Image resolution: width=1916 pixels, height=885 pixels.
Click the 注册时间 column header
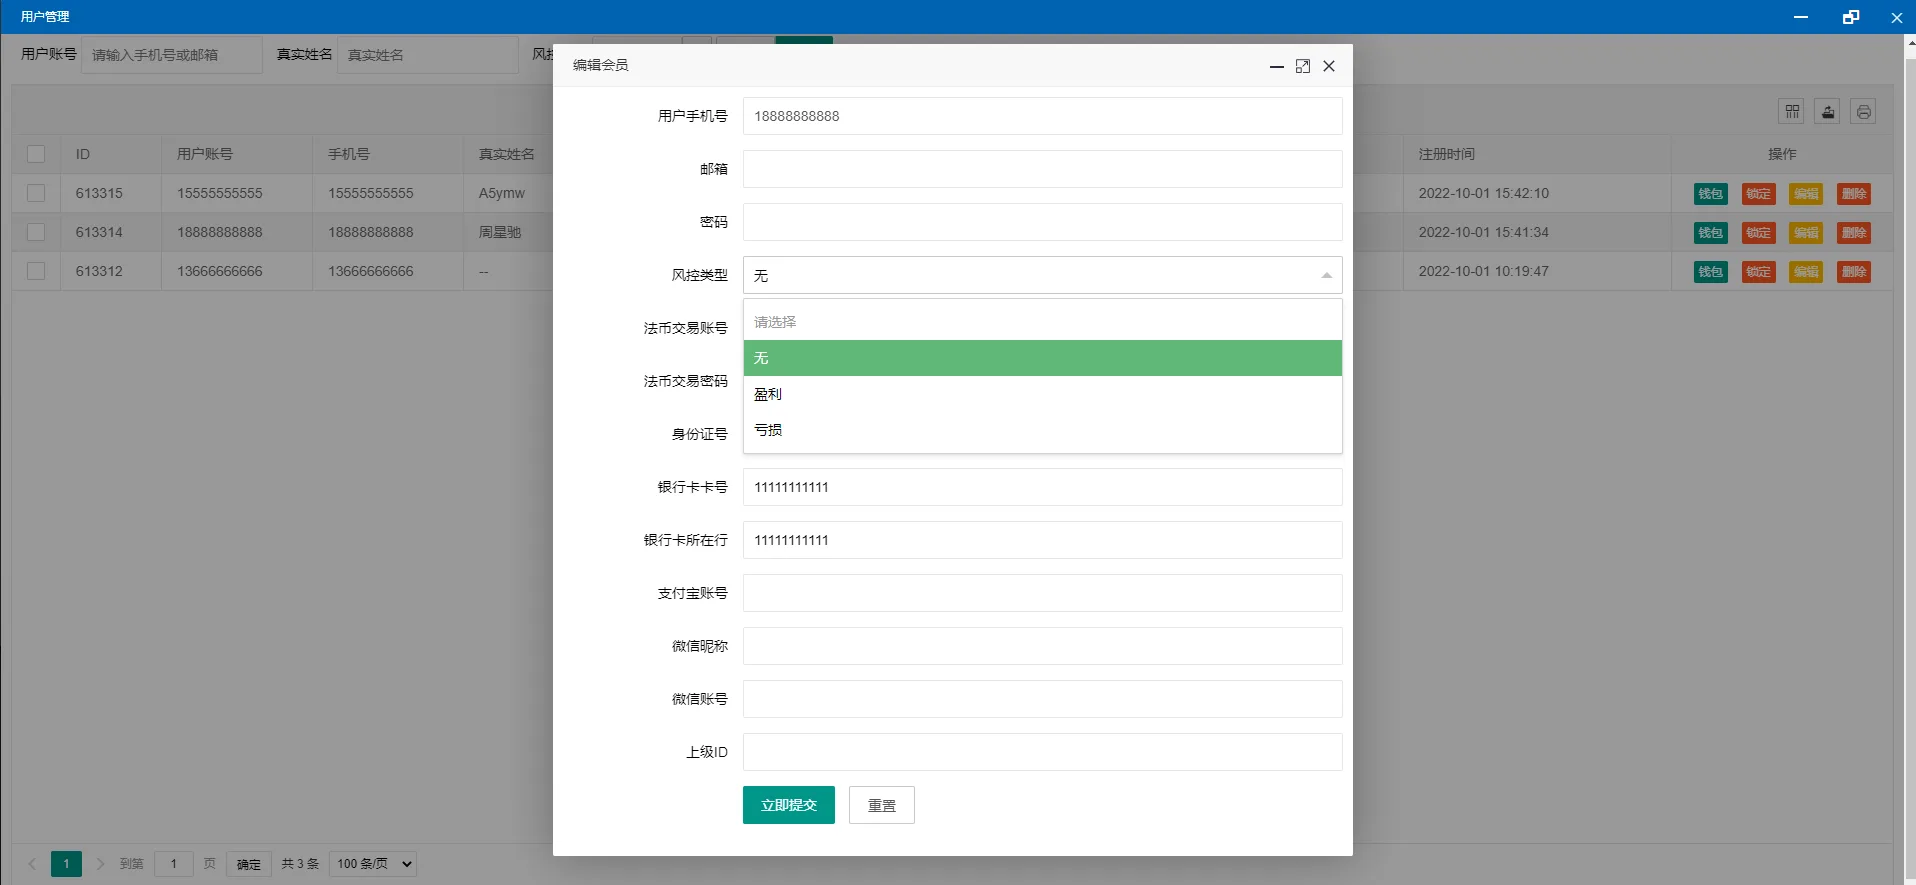tap(1446, 154)
